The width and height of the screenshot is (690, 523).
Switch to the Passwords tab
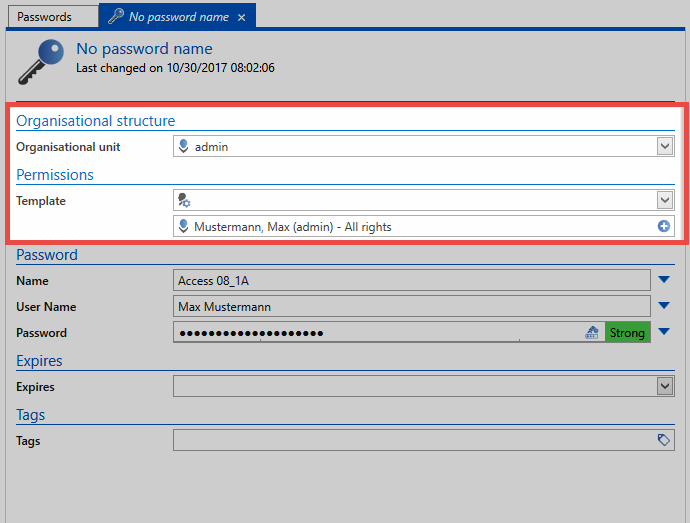coord(52,17)
